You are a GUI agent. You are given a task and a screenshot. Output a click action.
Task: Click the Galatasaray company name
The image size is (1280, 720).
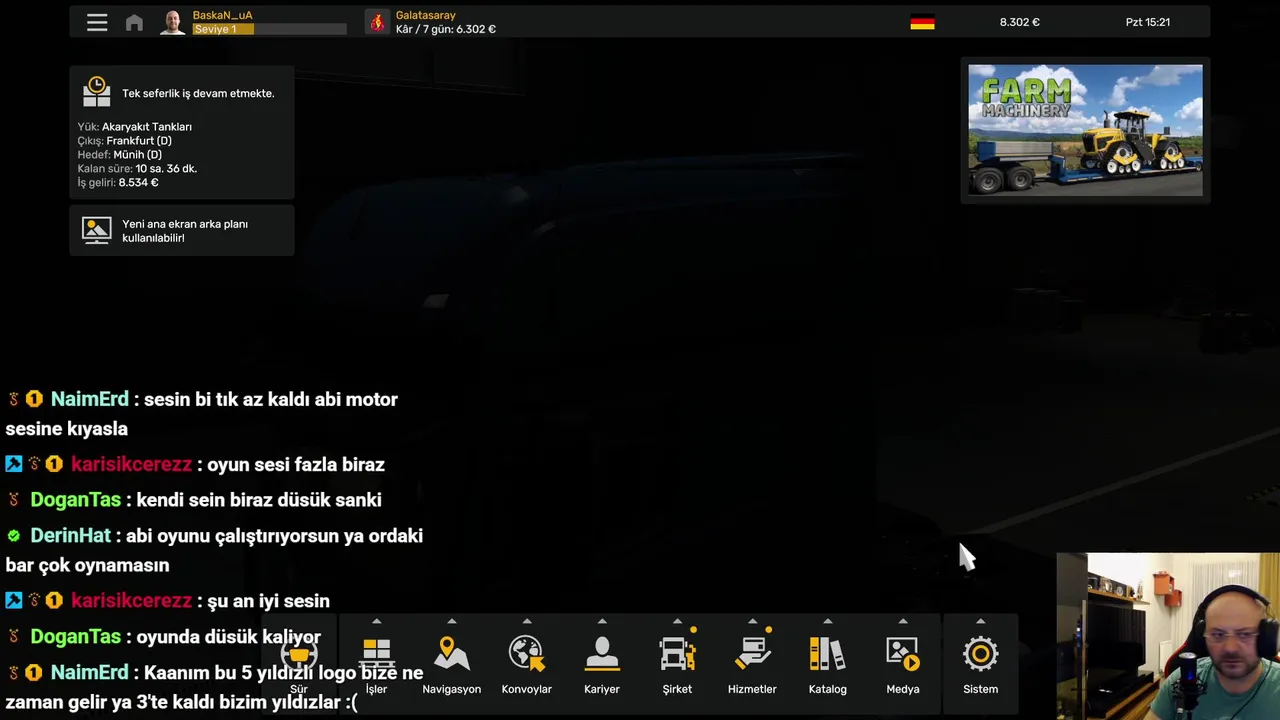(x=426, y=15)
